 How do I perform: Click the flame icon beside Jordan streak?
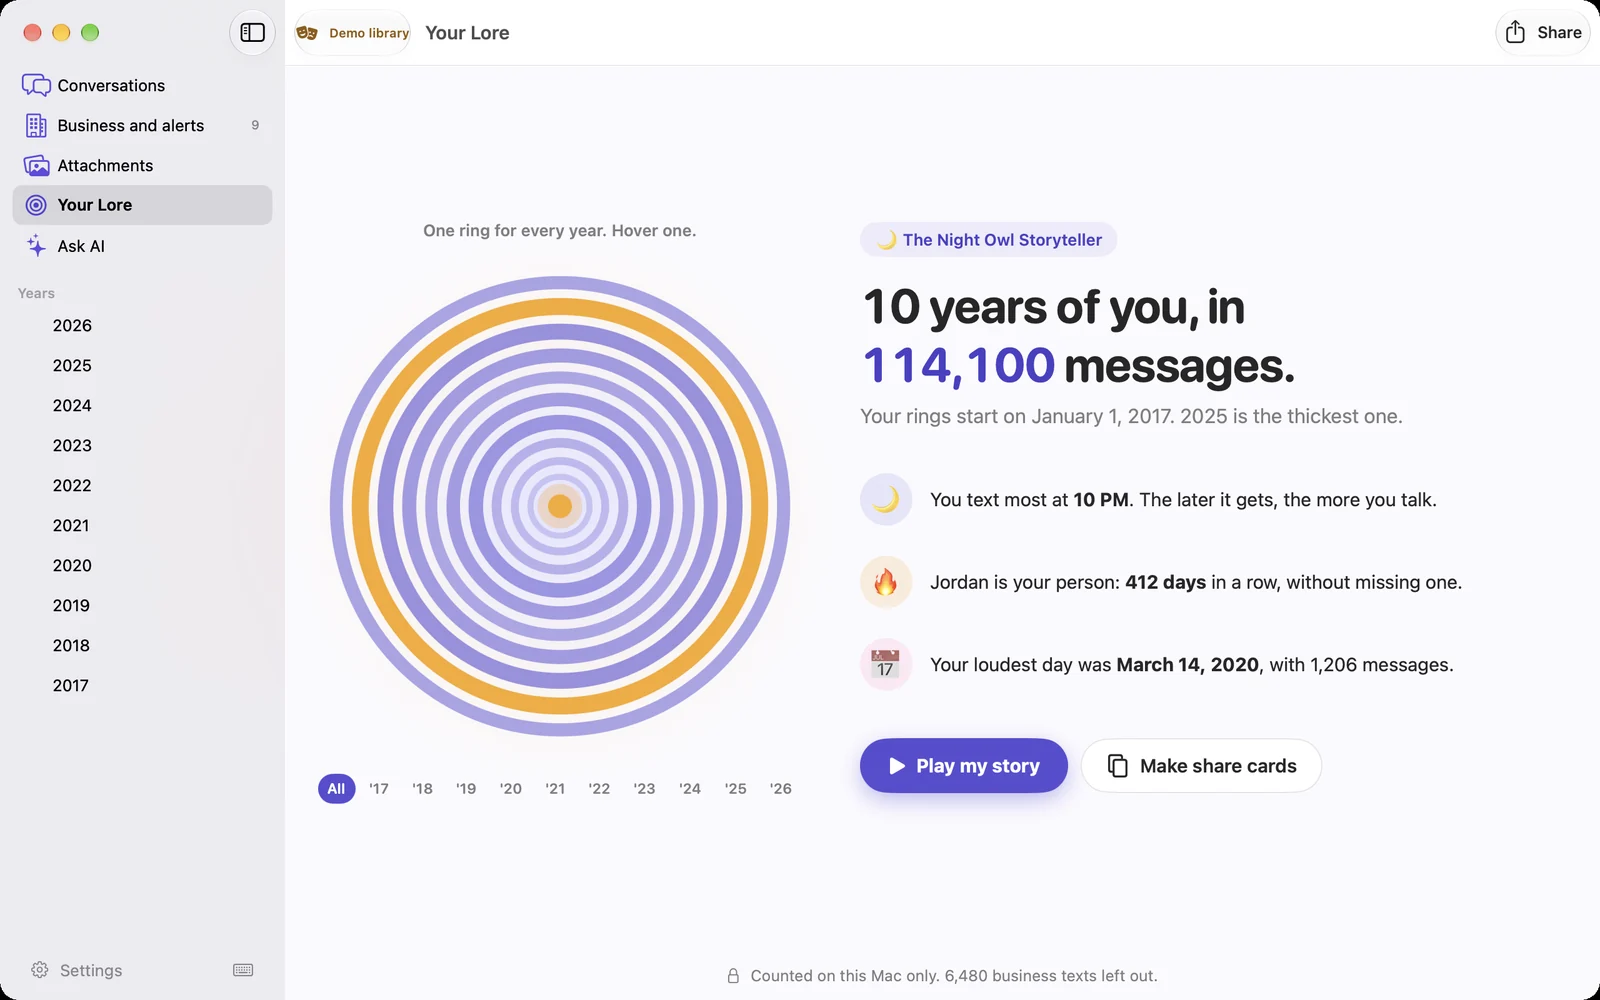pos(886,582)
